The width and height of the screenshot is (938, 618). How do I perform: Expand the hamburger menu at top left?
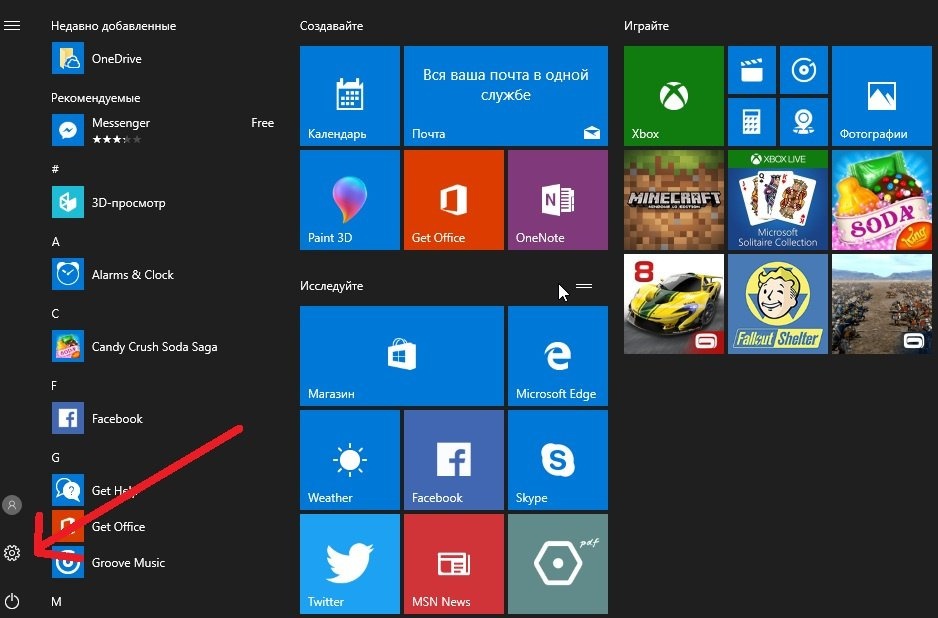pos(12,26)
